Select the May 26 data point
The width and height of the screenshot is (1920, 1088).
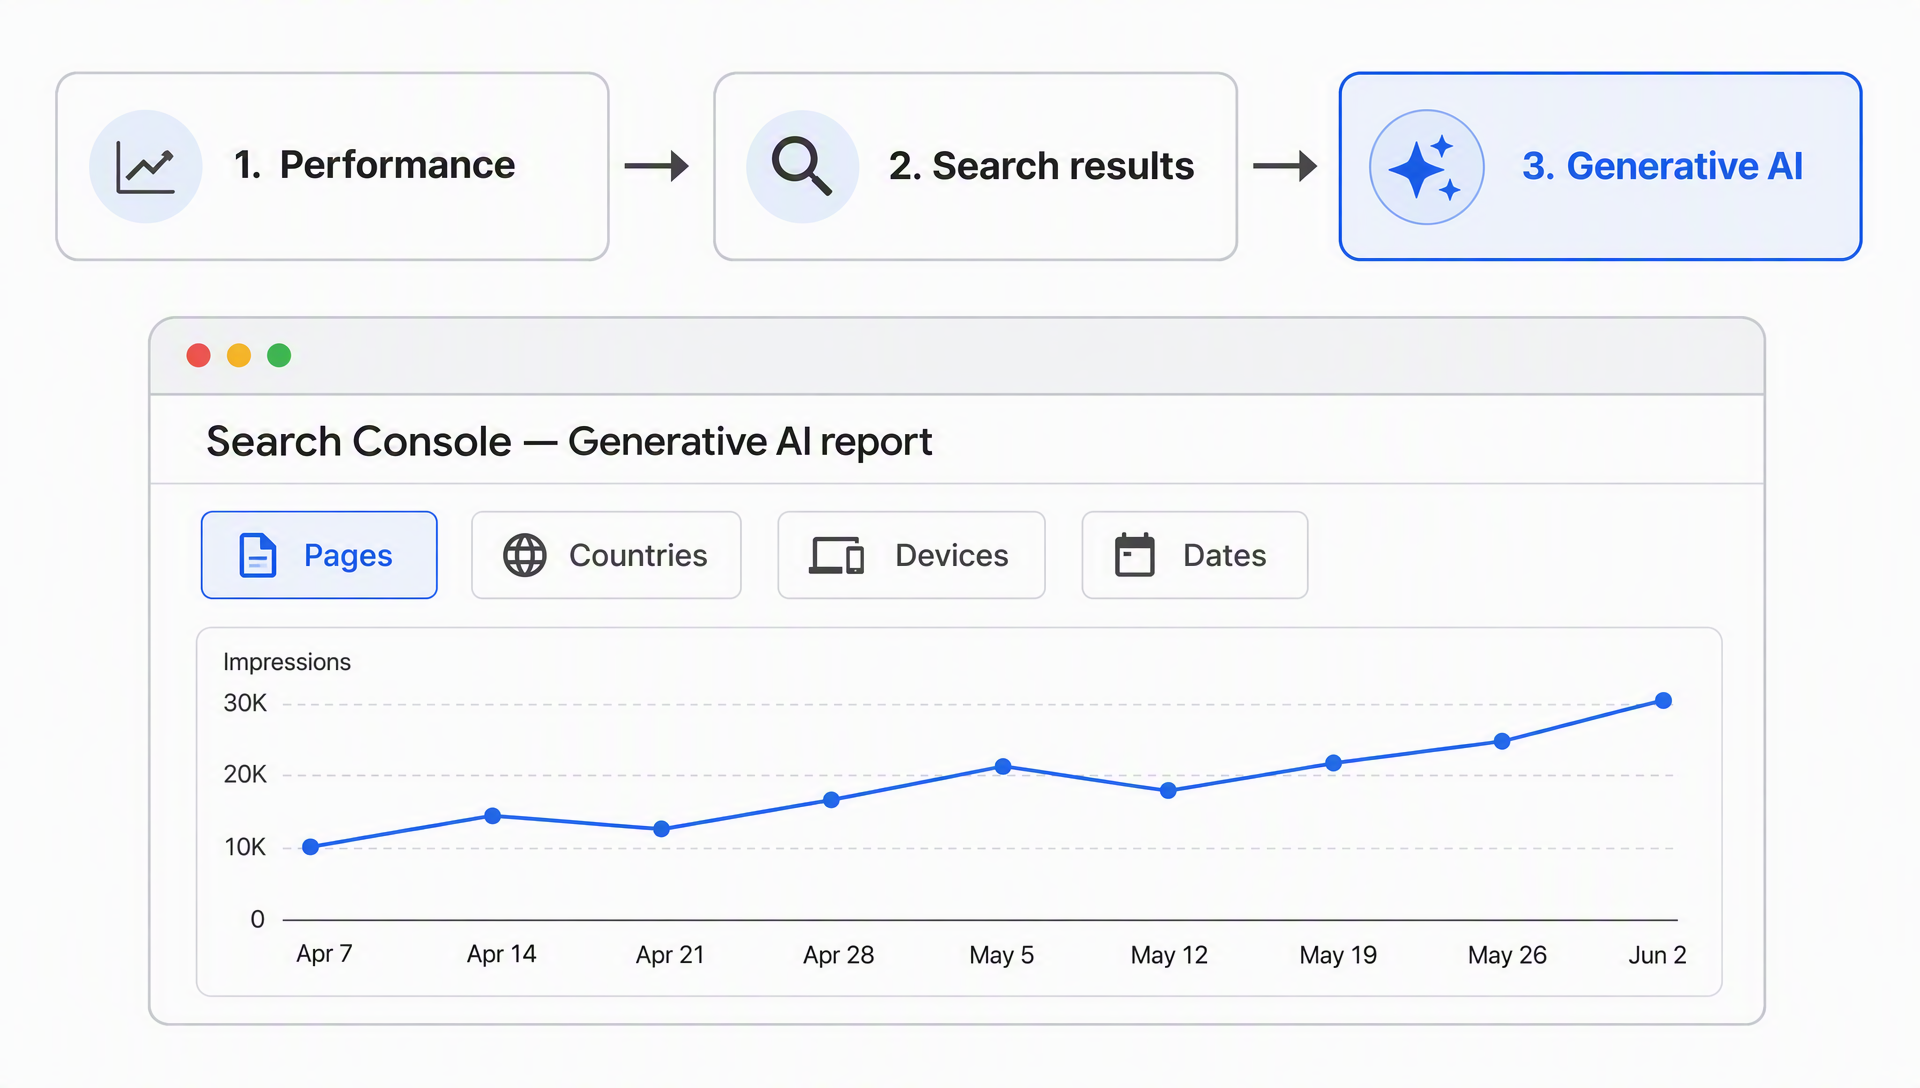pyautogui.click(x=1502, y=741)
